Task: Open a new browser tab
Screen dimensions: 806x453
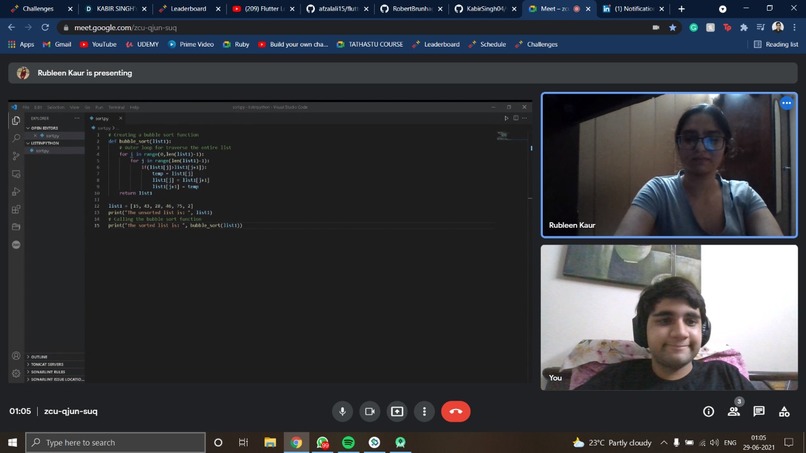Action: [x=682, y=9]
